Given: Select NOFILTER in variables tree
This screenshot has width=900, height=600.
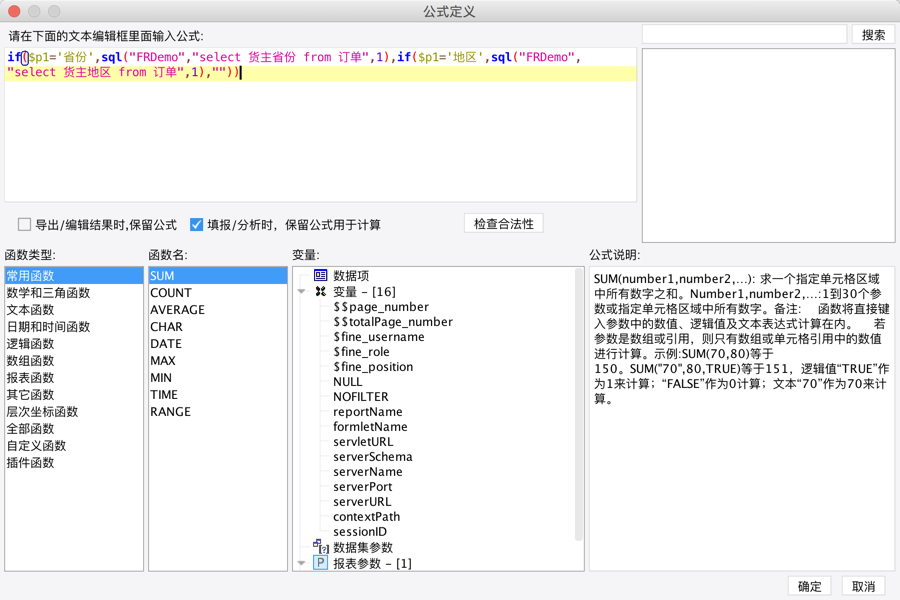Looking at the screenshot, I should pos(360,397).
